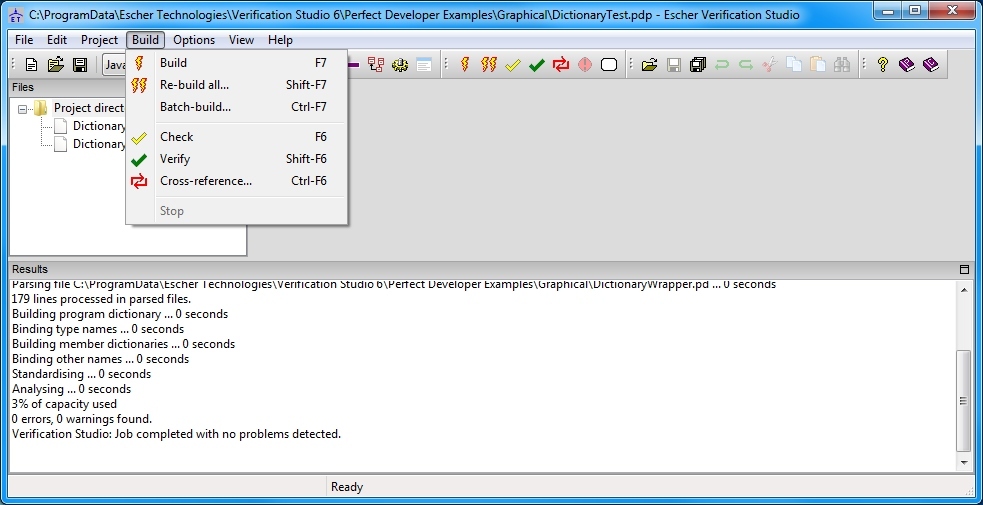This screenshot has width=983, height=505.
Task: Choose Verify in the Build menu
Action: click(174, 159)
